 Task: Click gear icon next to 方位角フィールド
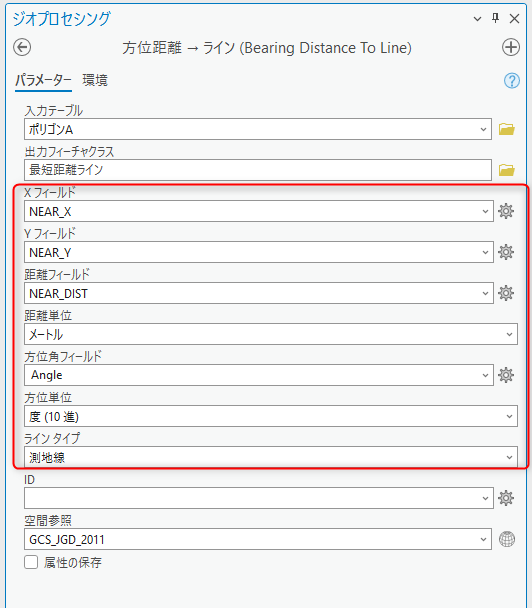506,375
